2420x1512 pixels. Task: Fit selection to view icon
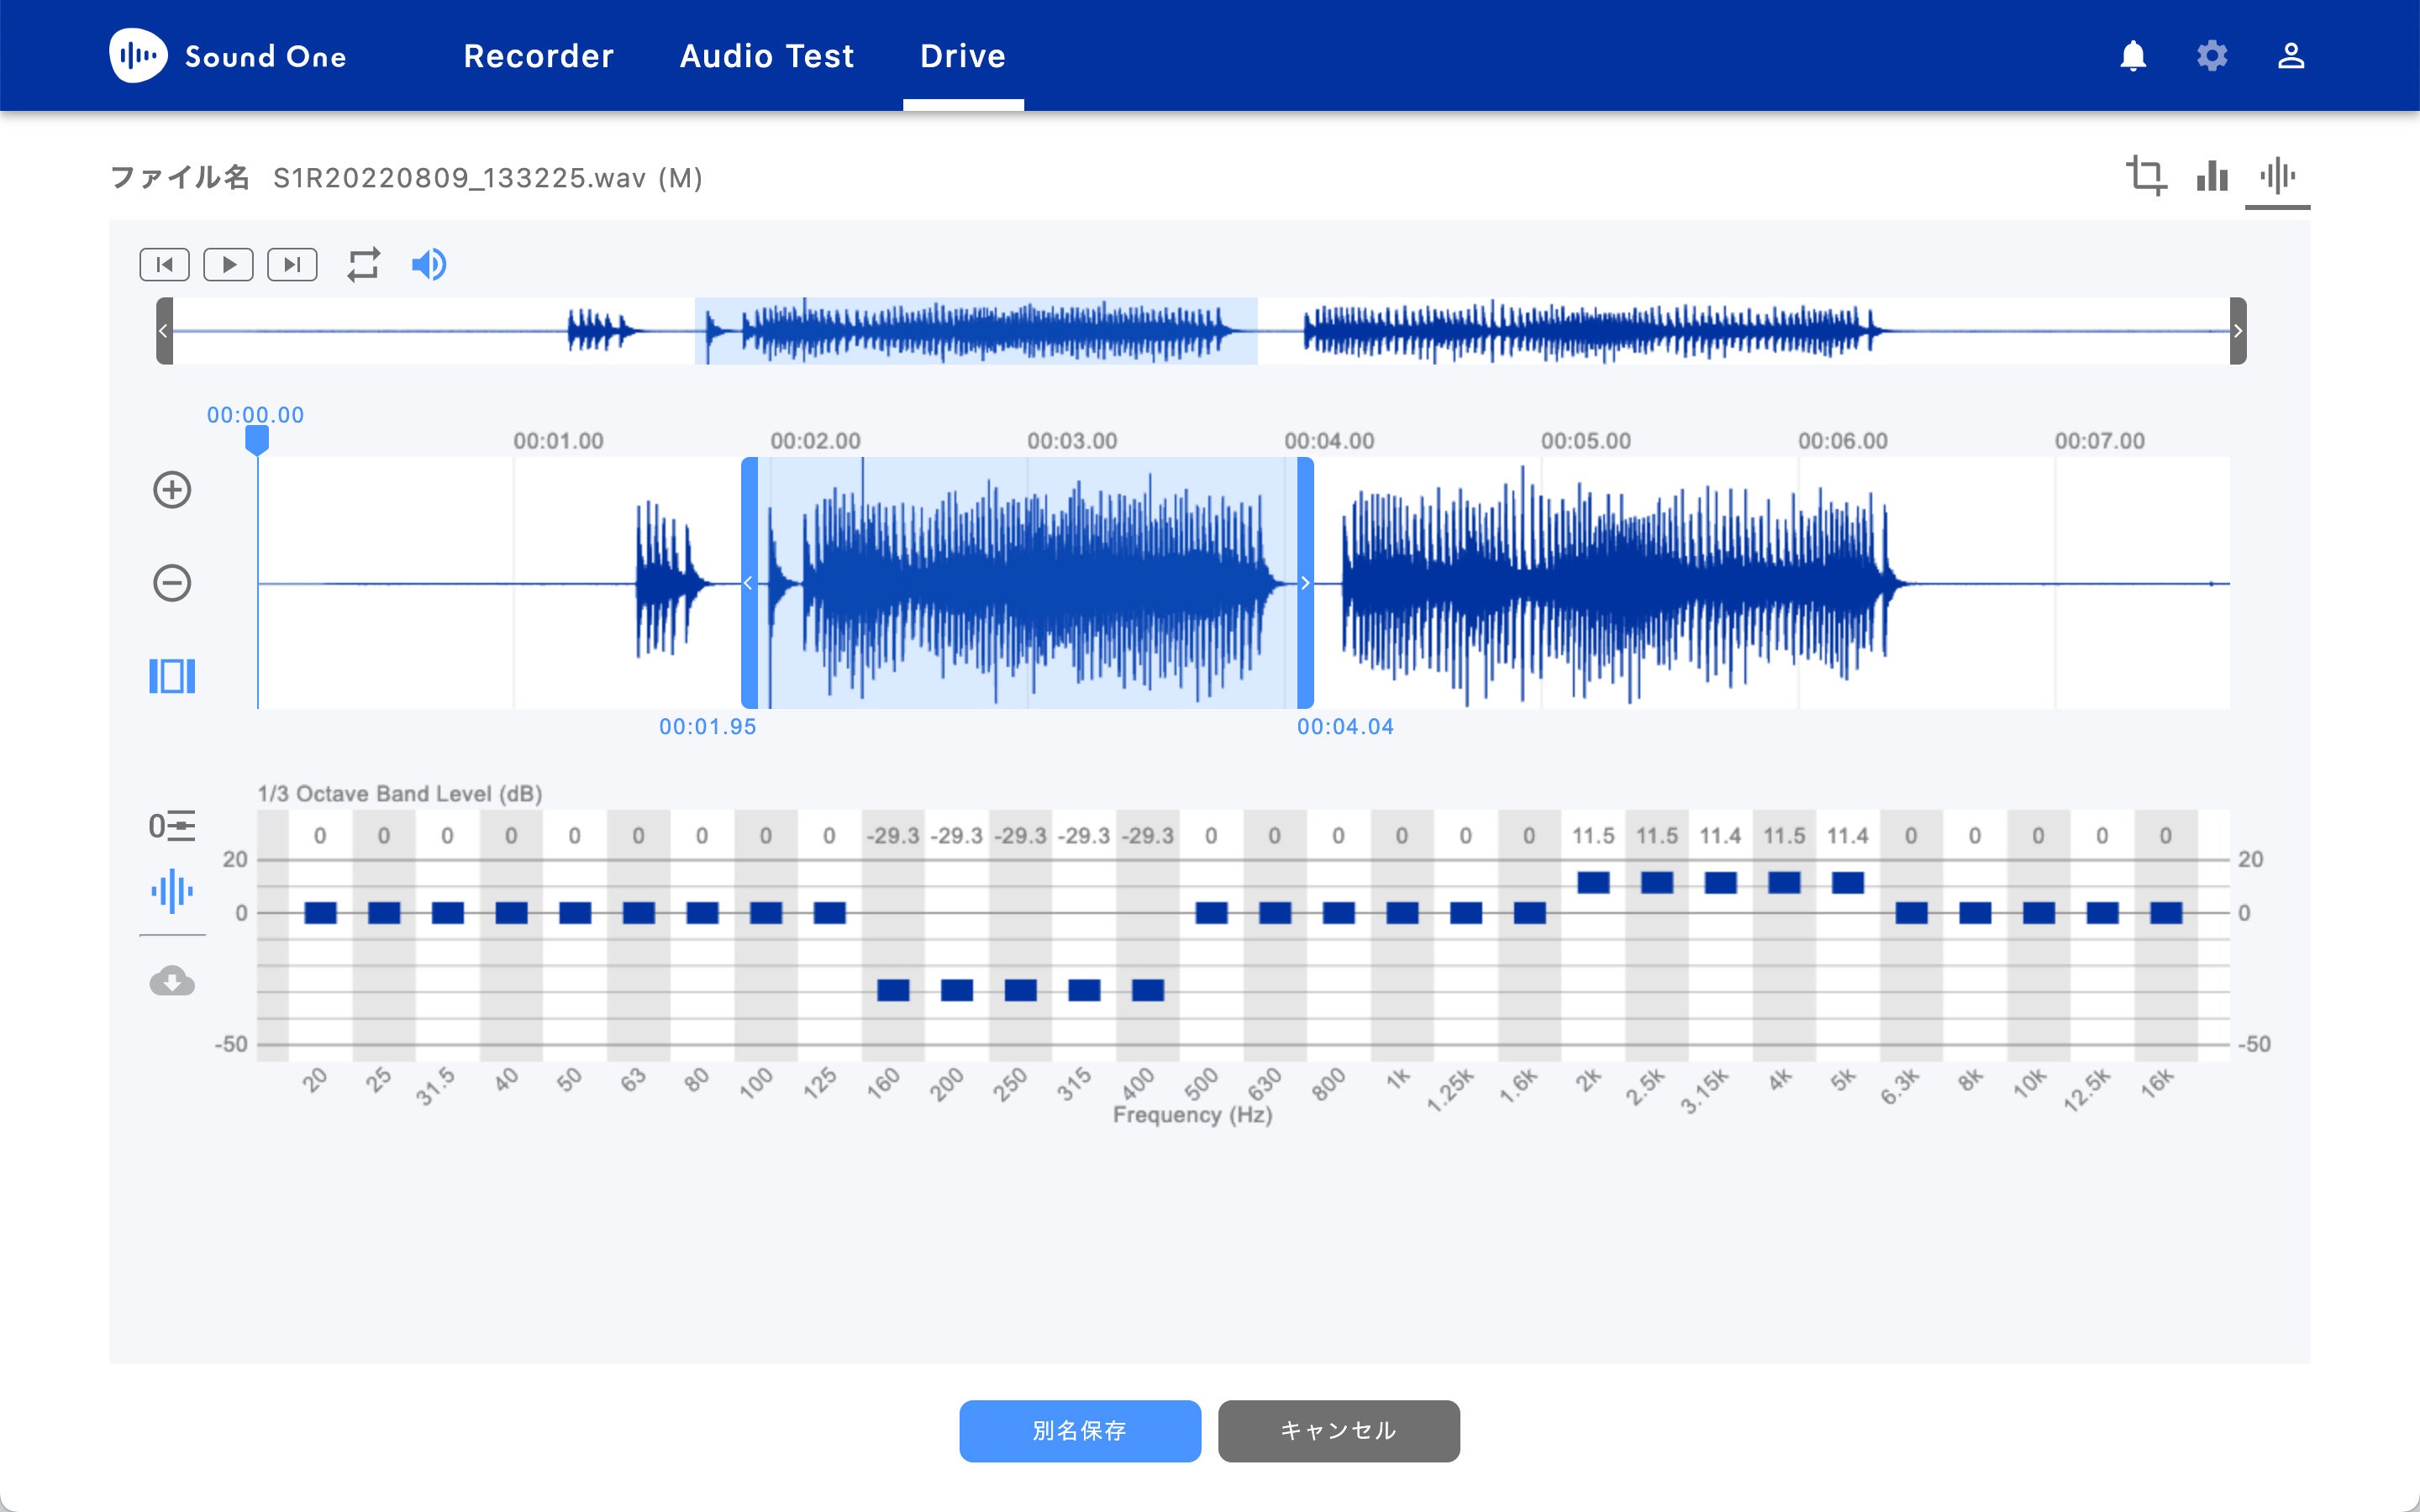coord(172,676)
